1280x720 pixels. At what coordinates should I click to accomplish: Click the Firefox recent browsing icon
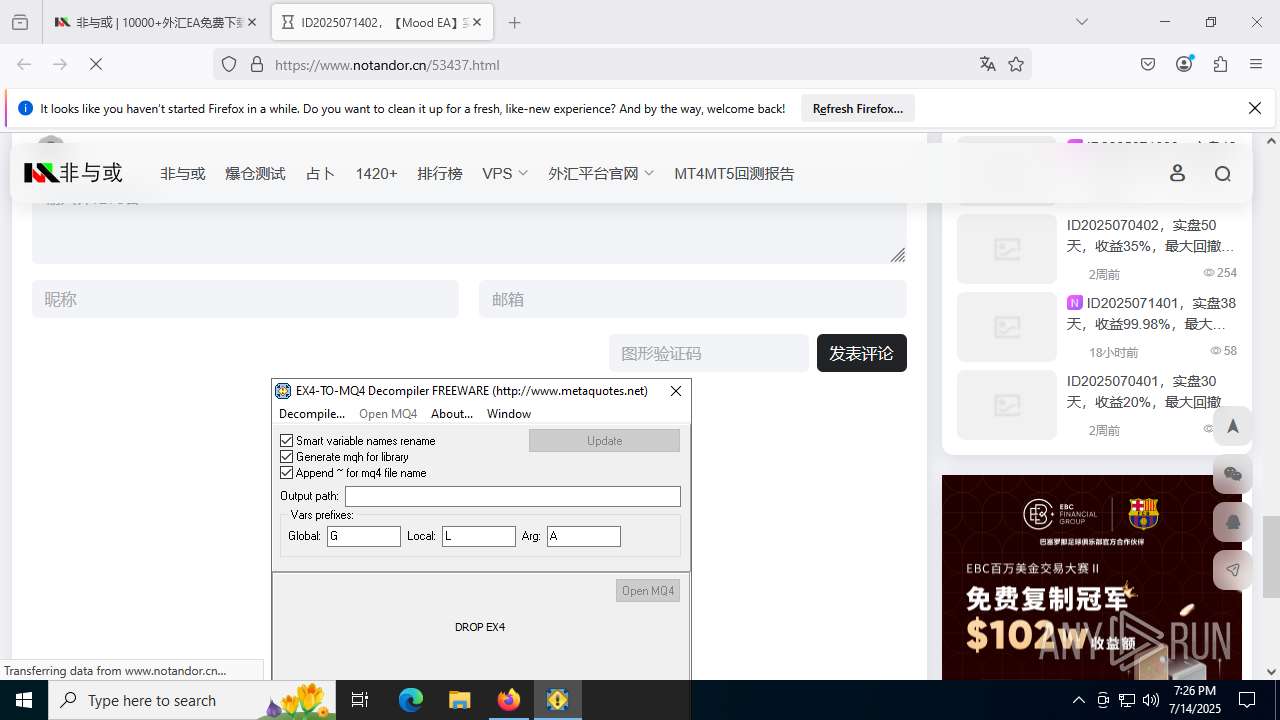click(20, 22)
